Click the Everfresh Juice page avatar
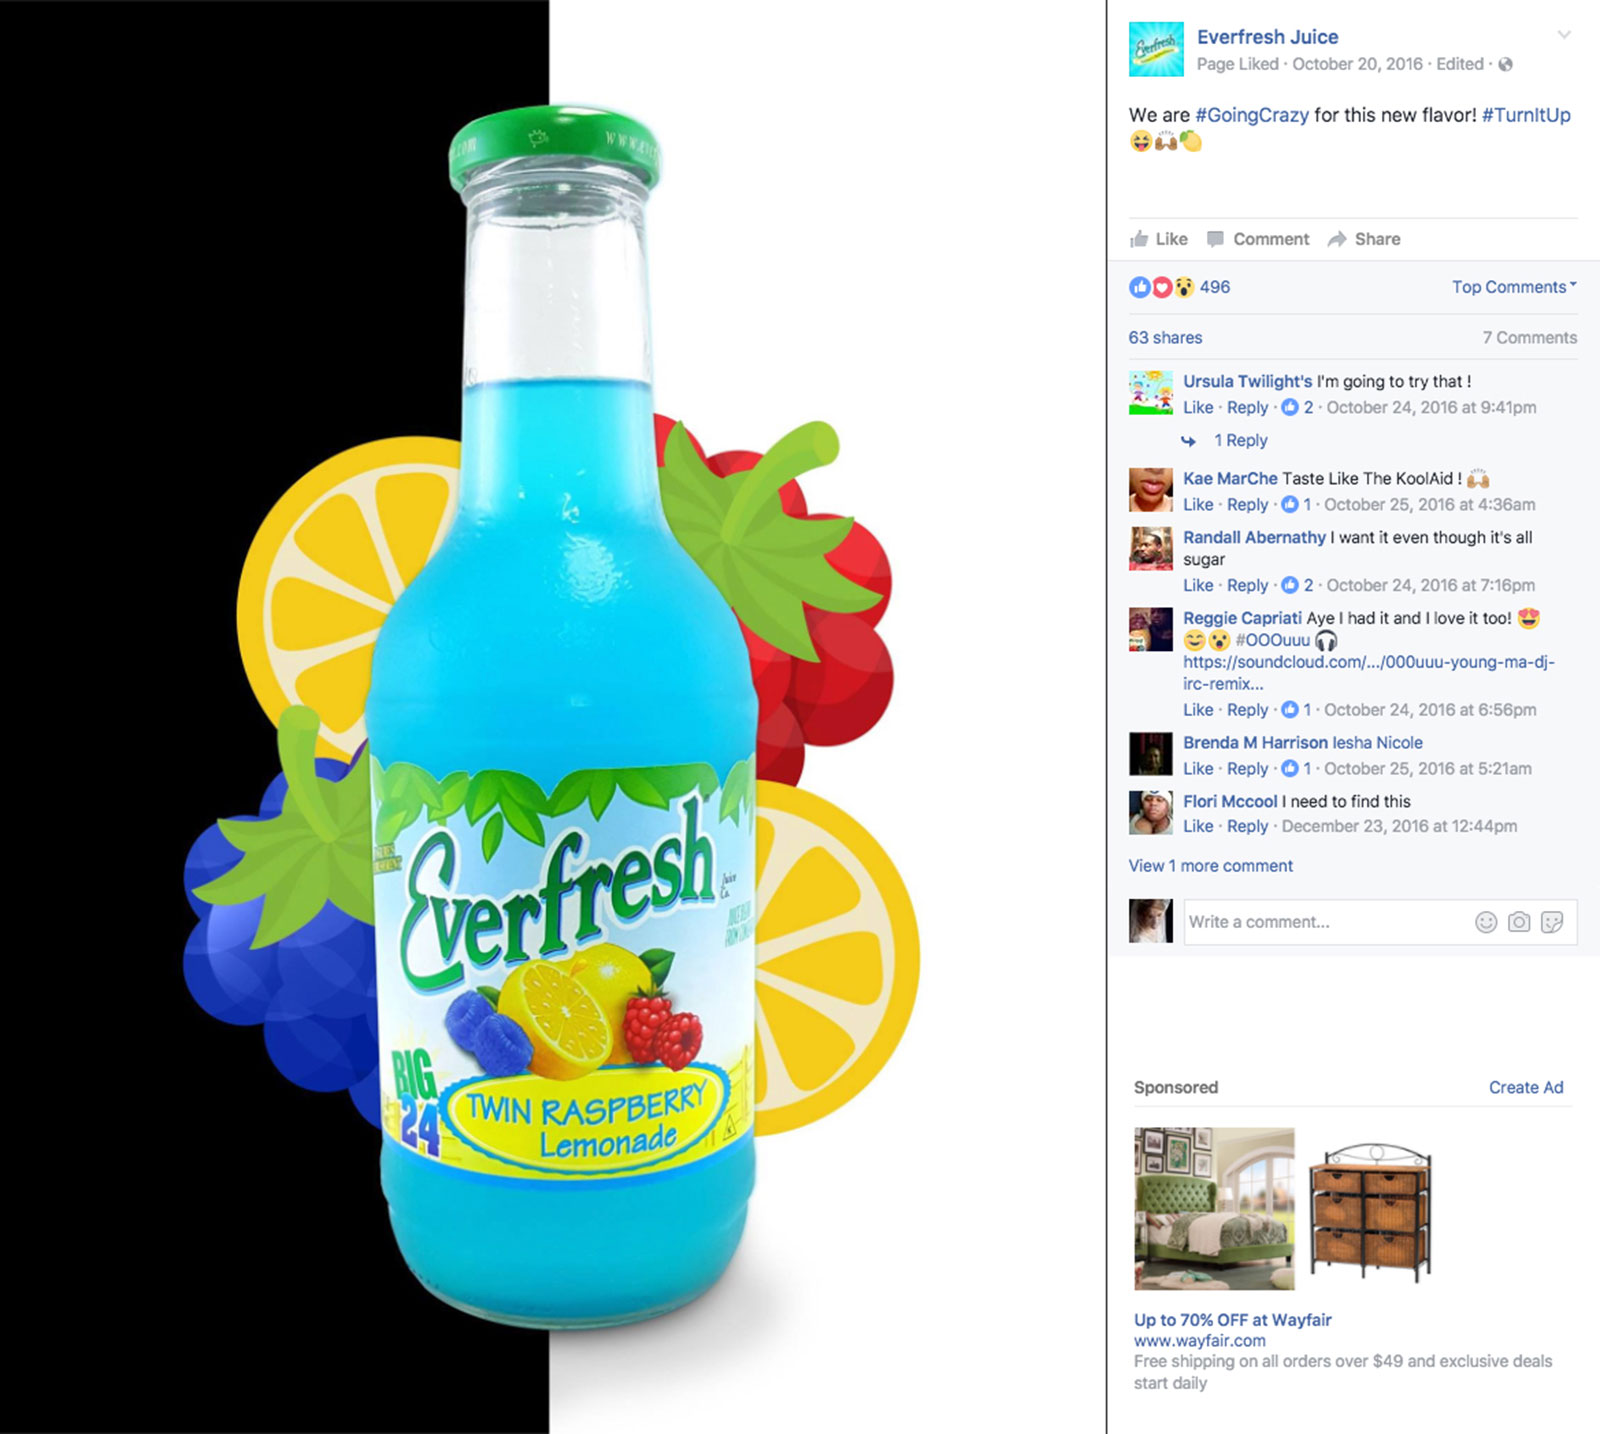The image size is (1600, 1434). 1156,50
